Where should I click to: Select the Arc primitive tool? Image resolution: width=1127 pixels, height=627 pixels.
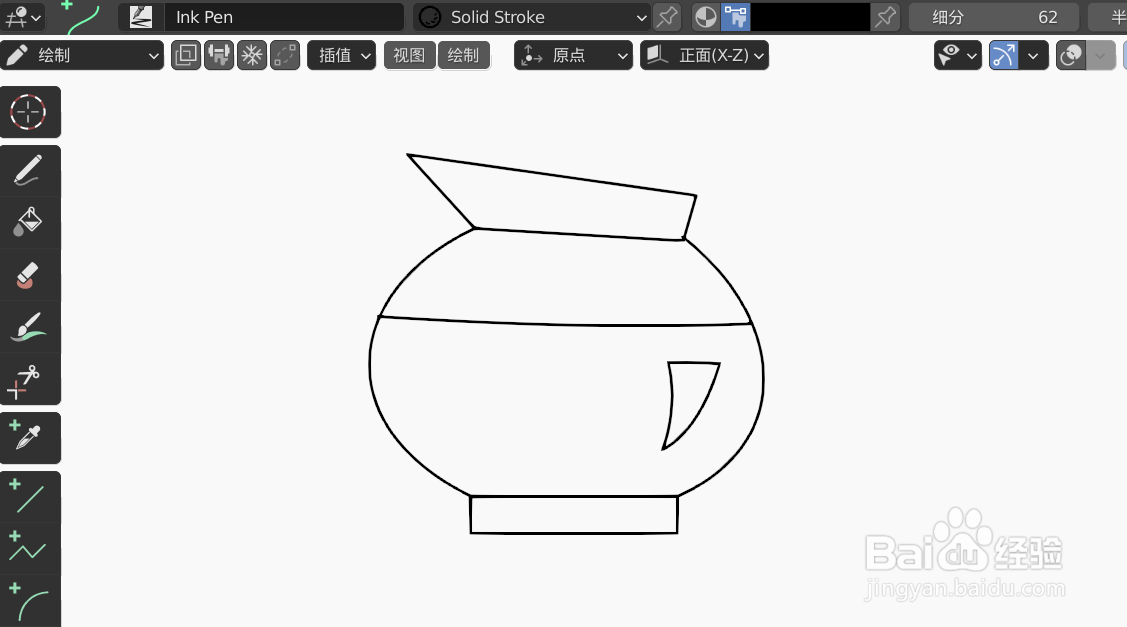pyautogui.click(x=29, y=600)
